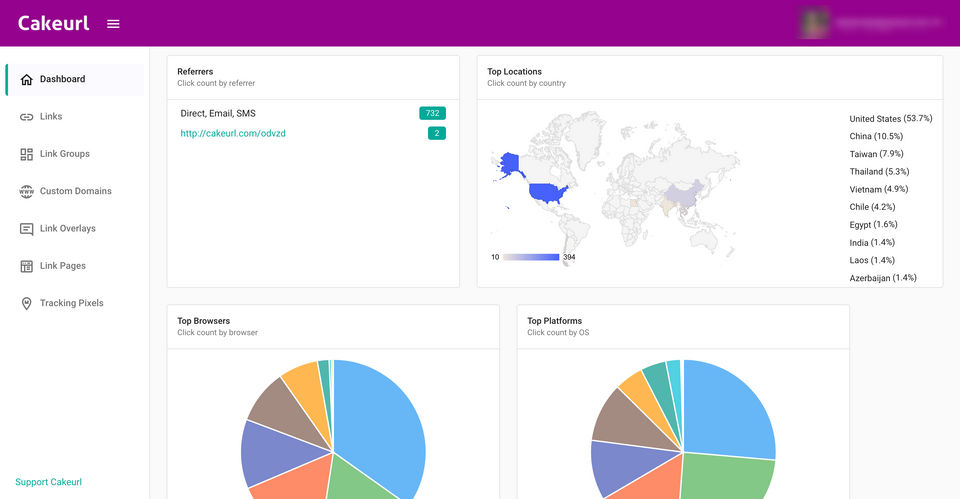Open the Dashboard menu item
The width and height of the screenshot is (960, 499).
(75, 80)
